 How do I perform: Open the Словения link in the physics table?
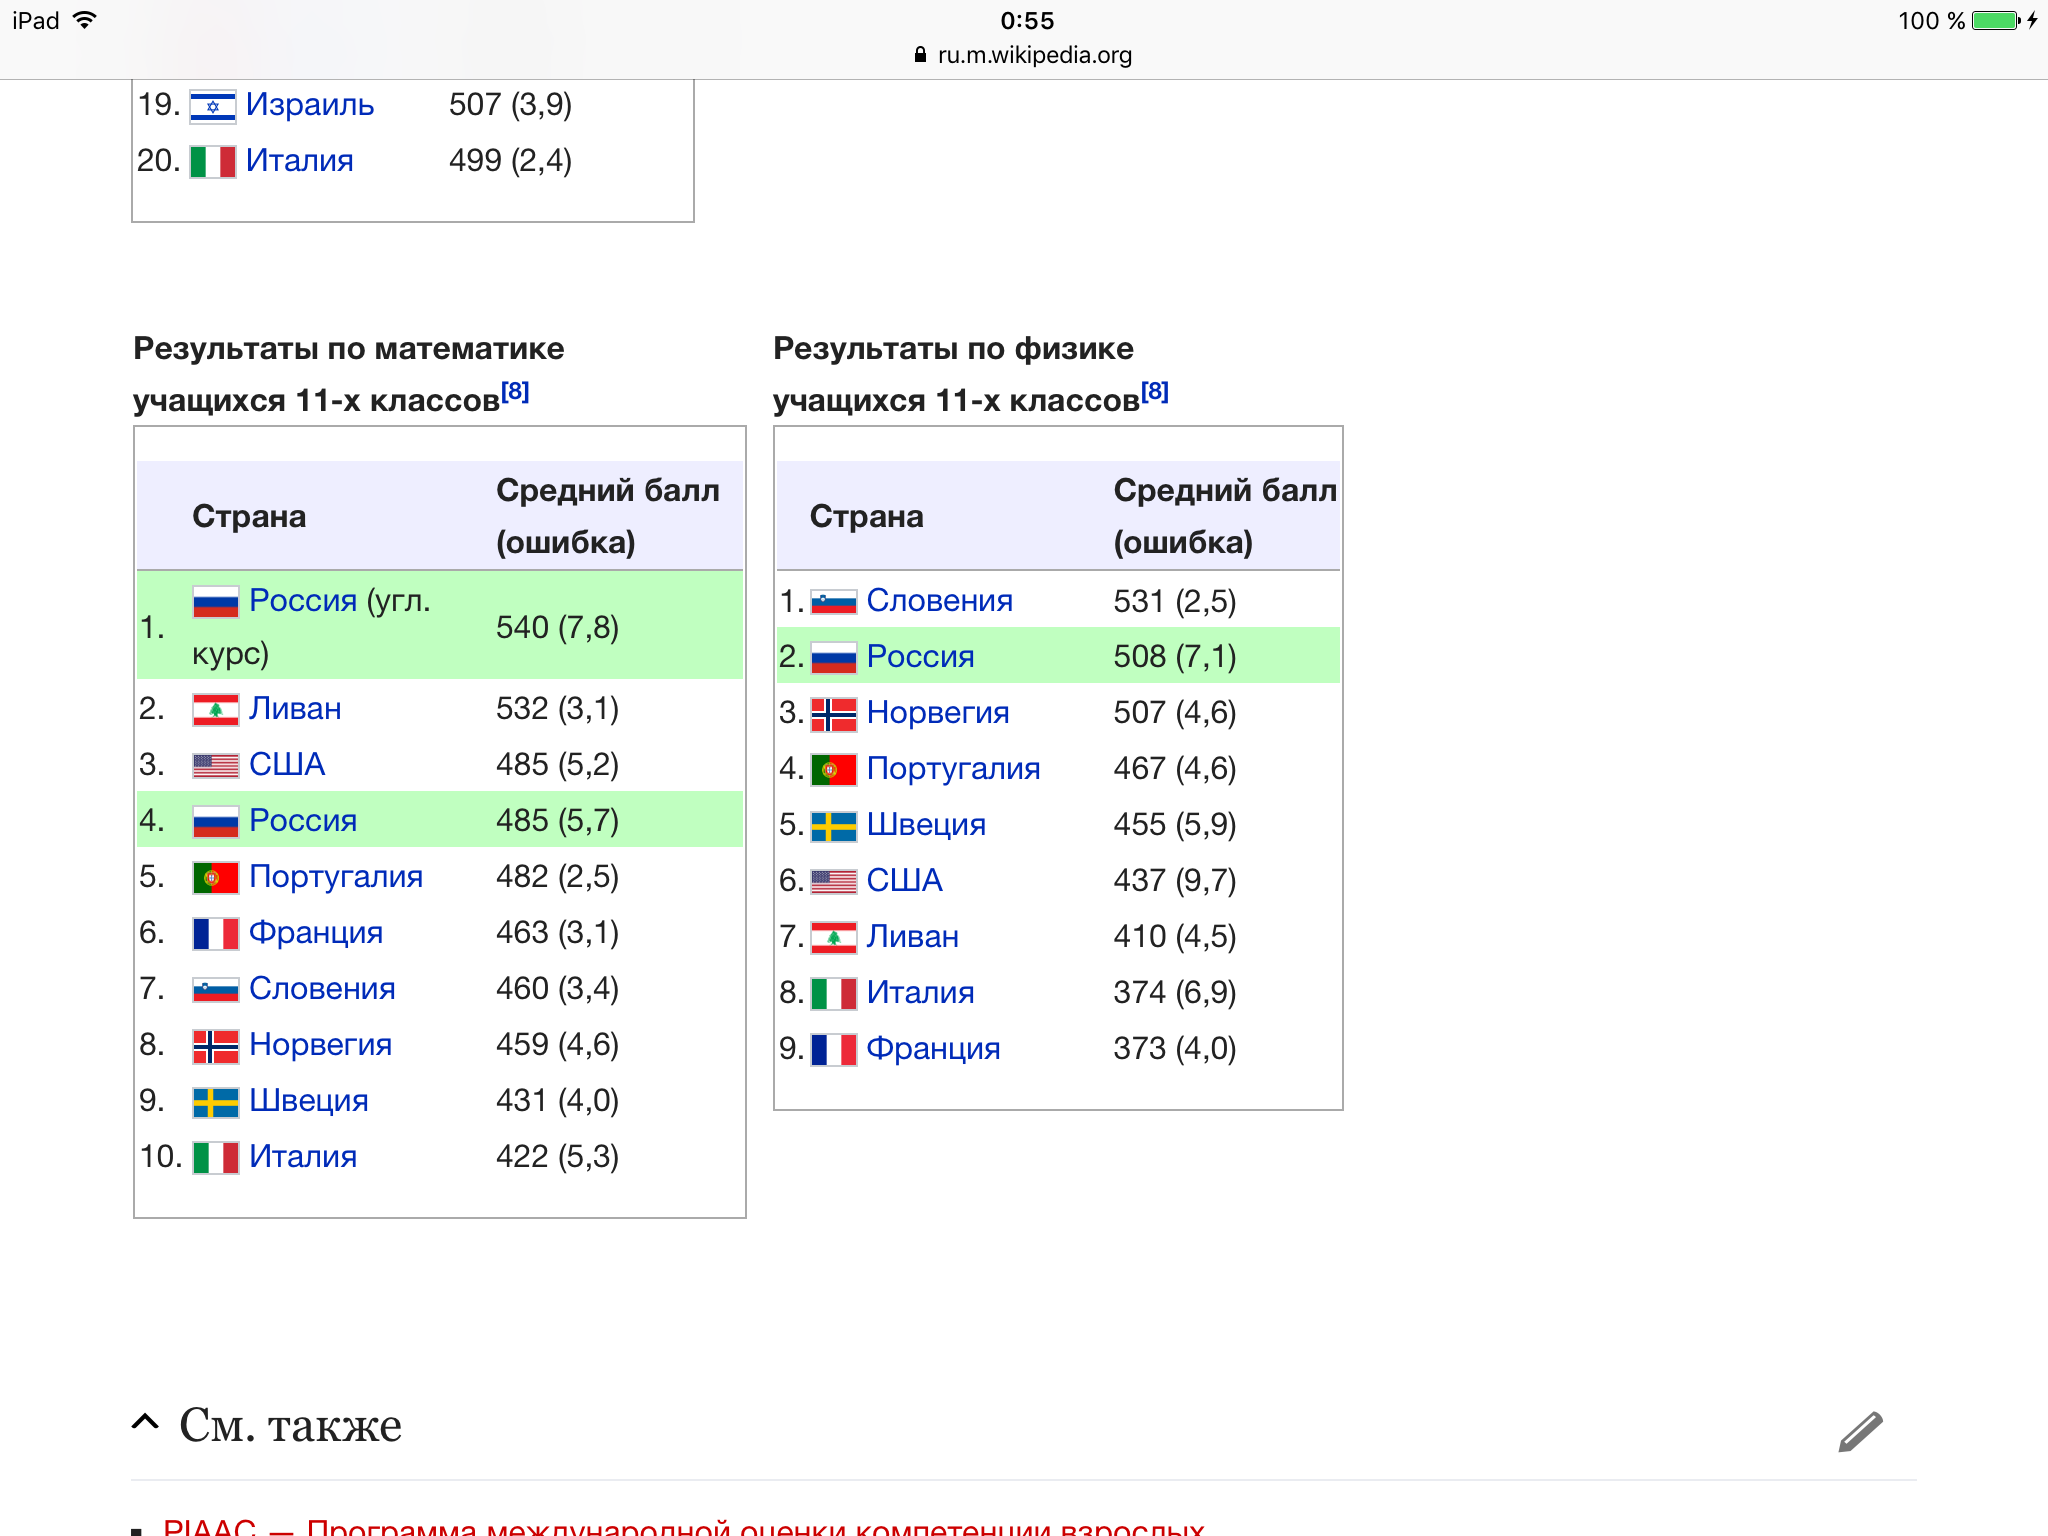click(x=940, y=600)
